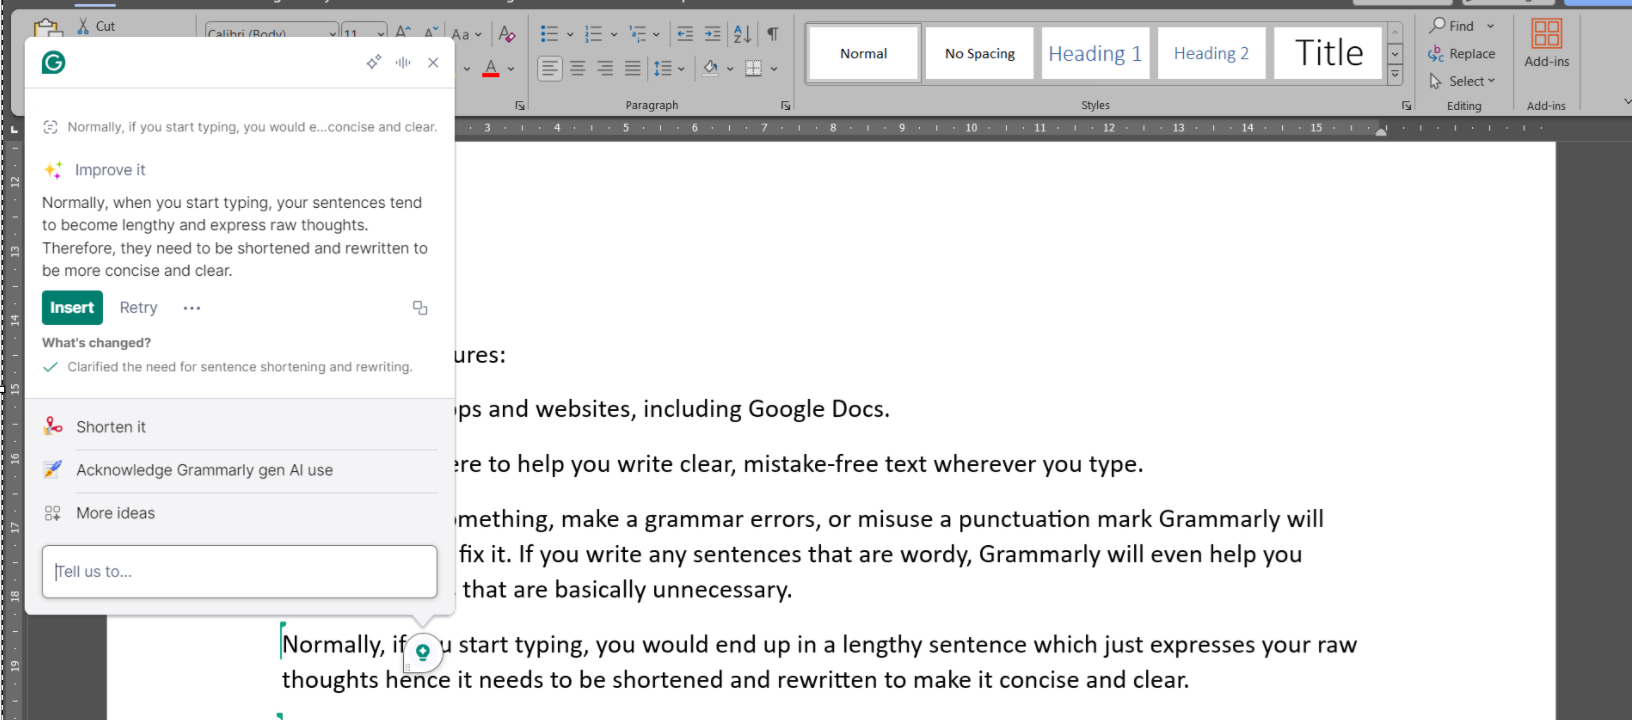Click the Clear All Formatting icon

point(507,34)
